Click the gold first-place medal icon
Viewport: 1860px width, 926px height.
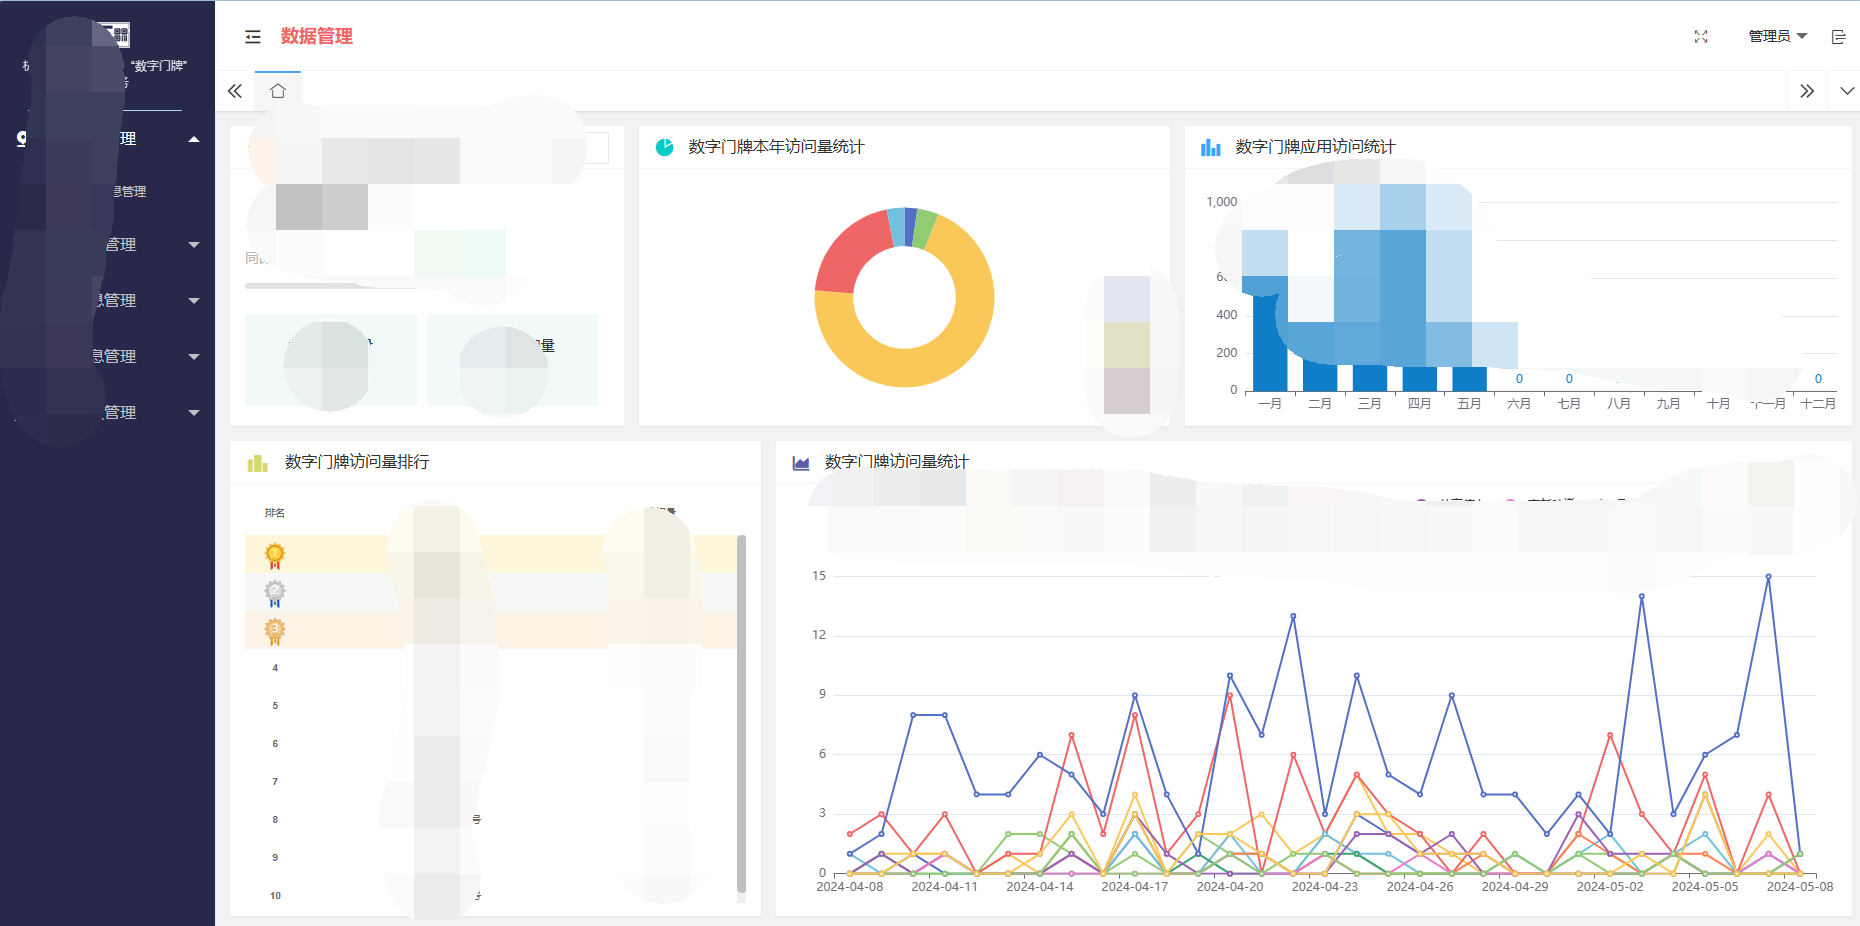275,556
